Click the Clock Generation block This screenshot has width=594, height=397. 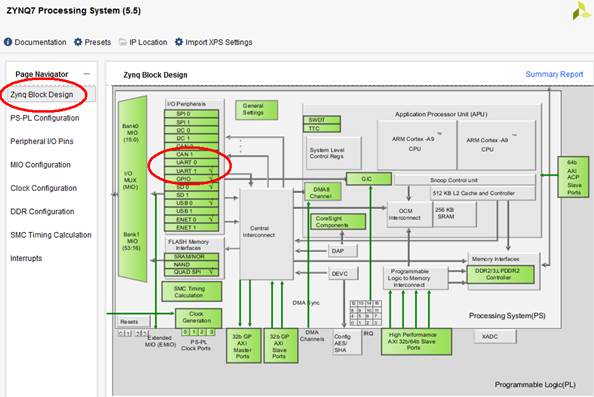(x=198, y=318)
